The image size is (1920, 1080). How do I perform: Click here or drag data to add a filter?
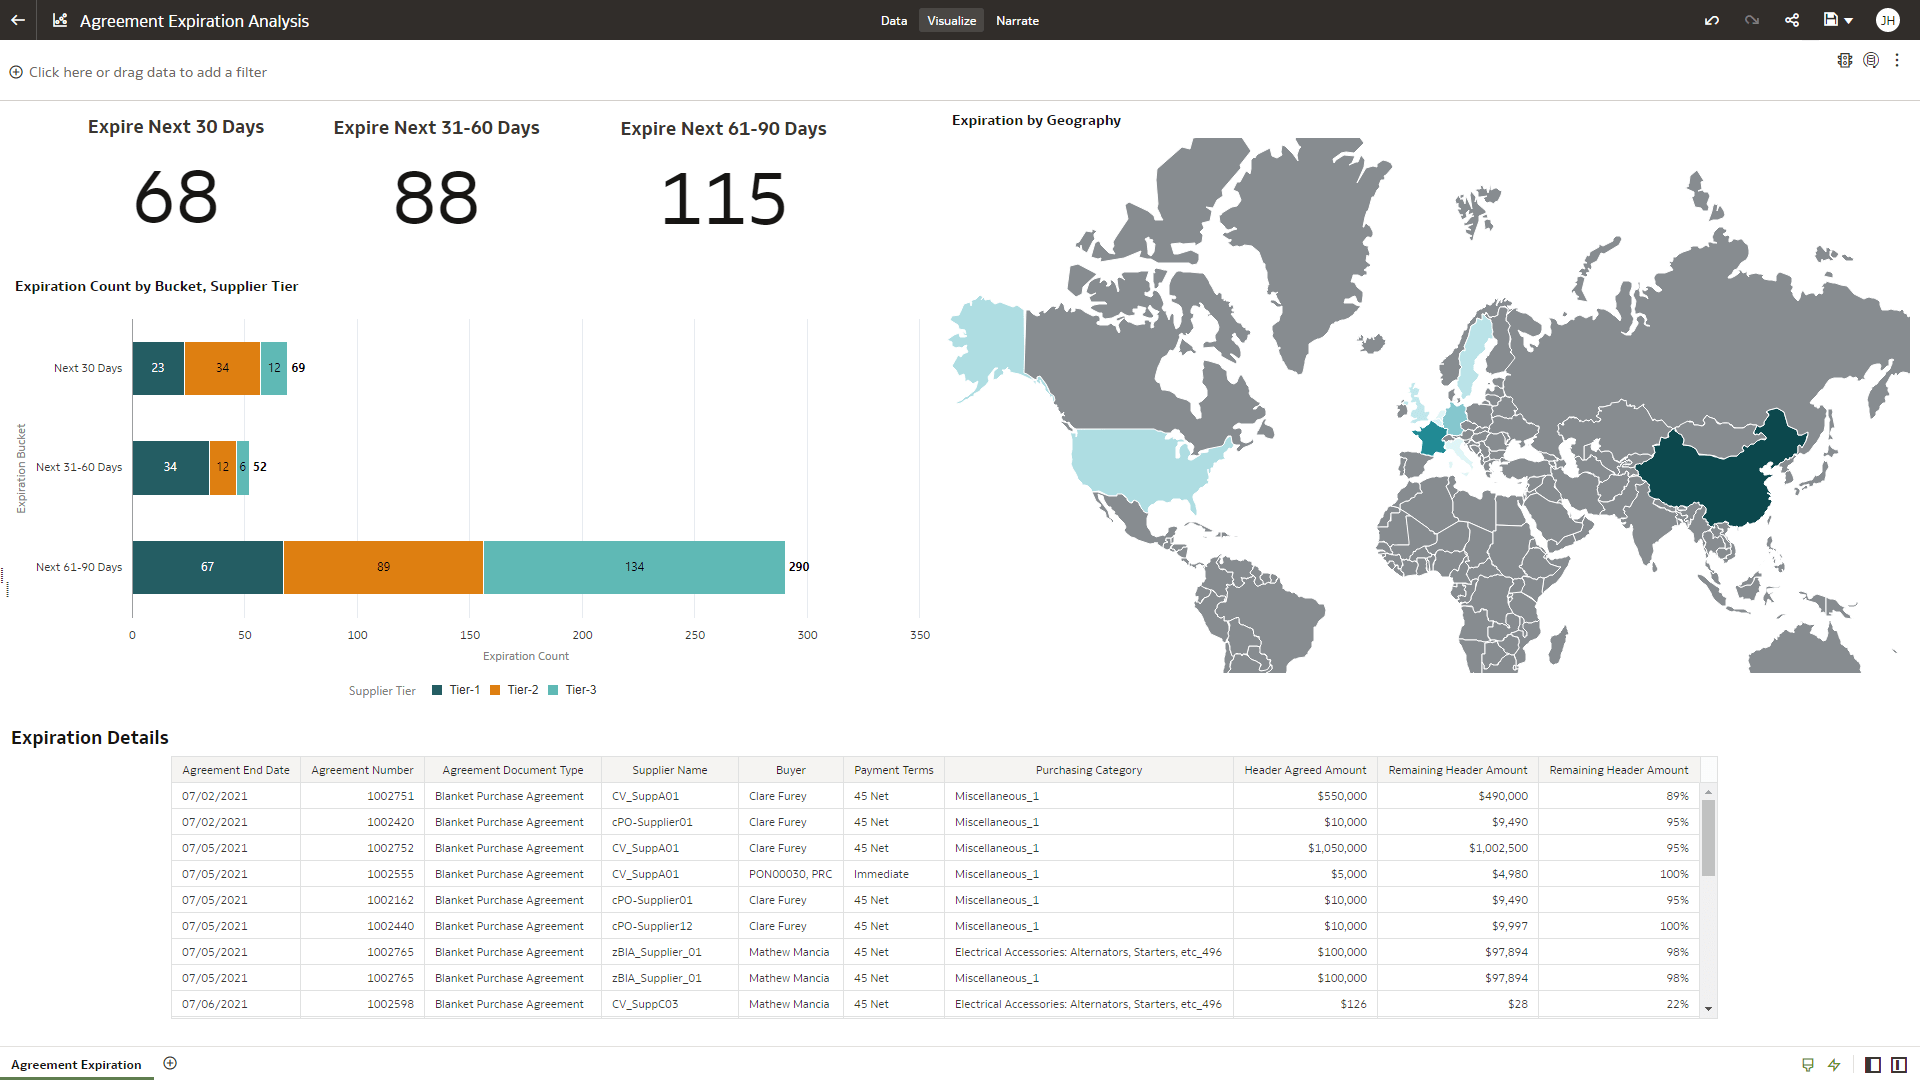coord(138,72)
